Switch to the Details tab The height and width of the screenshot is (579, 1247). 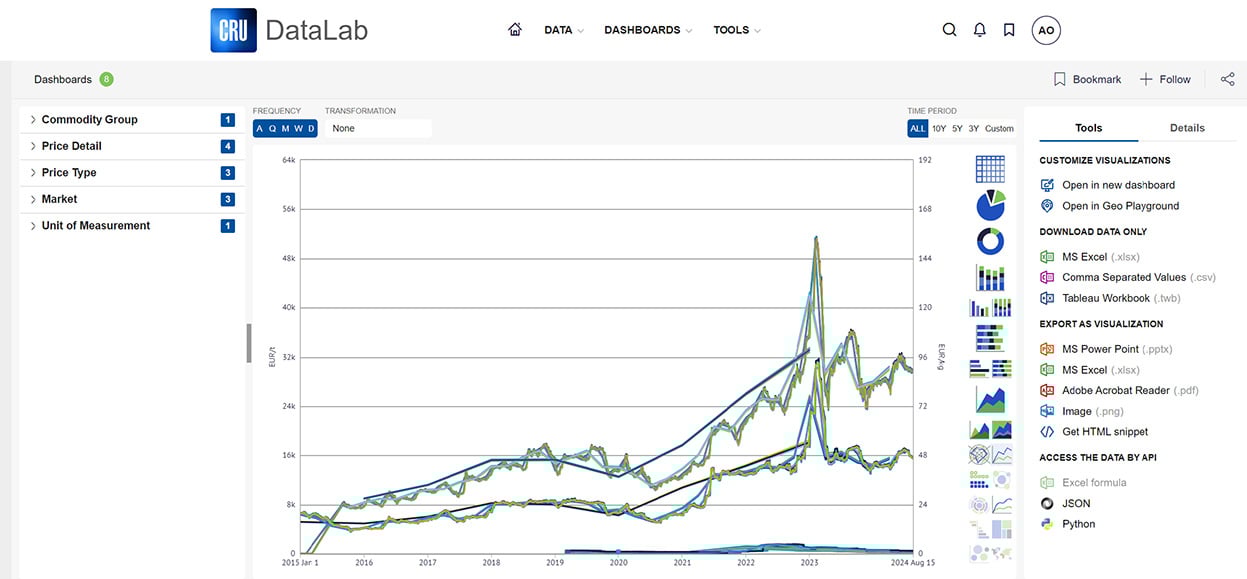click(x=1187, y=128)
